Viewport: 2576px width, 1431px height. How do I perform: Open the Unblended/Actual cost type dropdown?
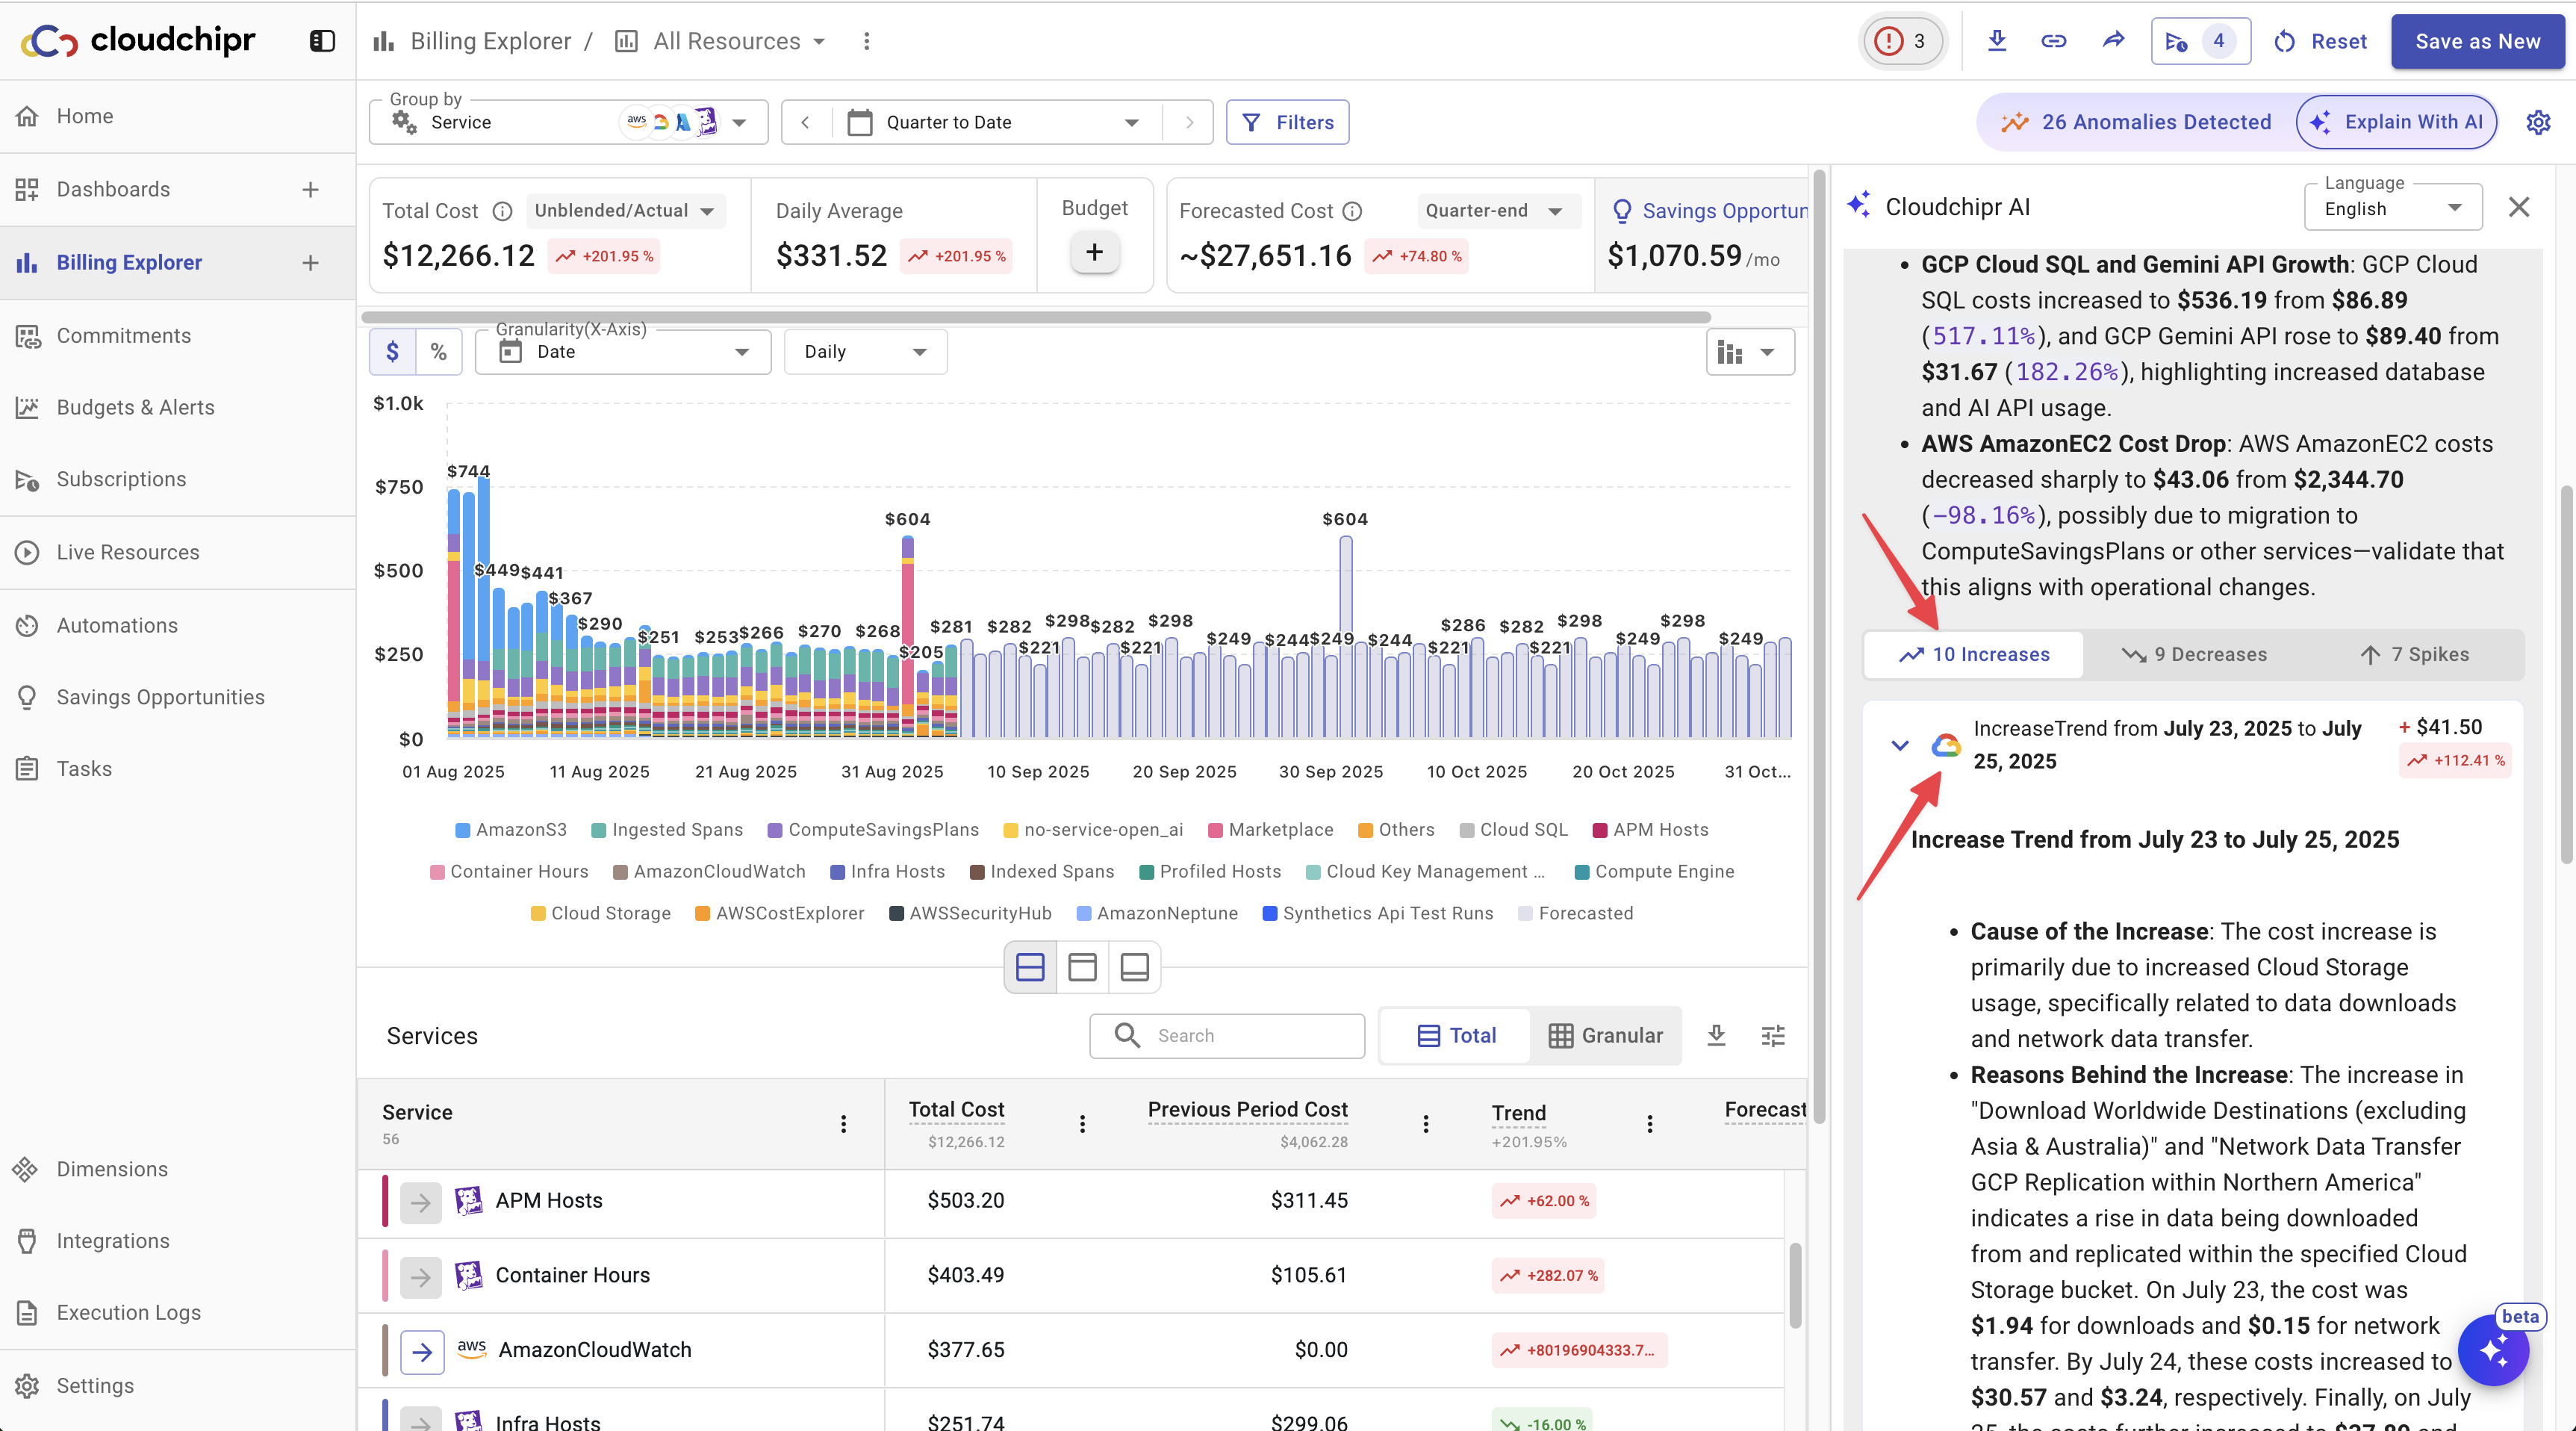click(625, 211)
